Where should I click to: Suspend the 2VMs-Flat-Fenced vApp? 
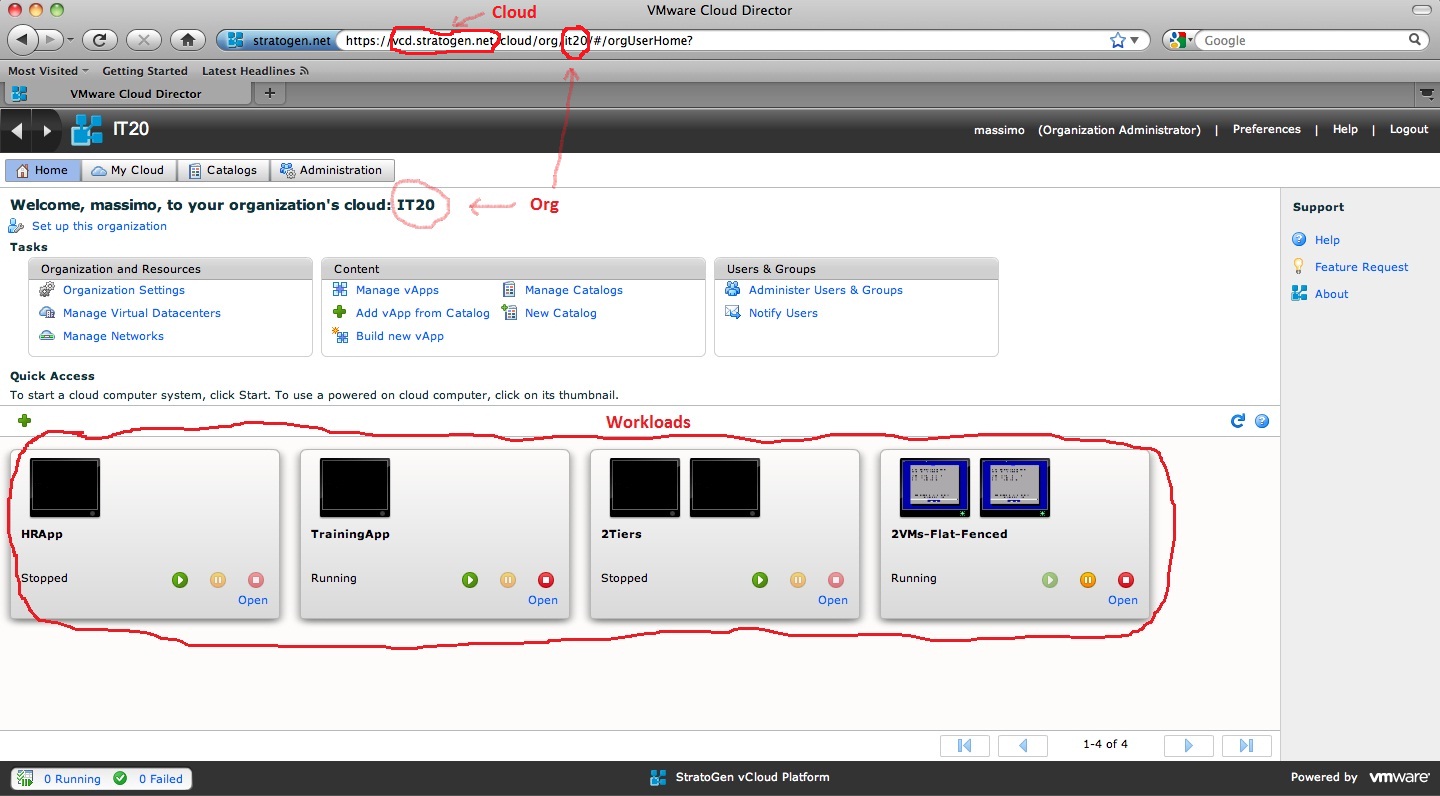(x=1088, y=579)
